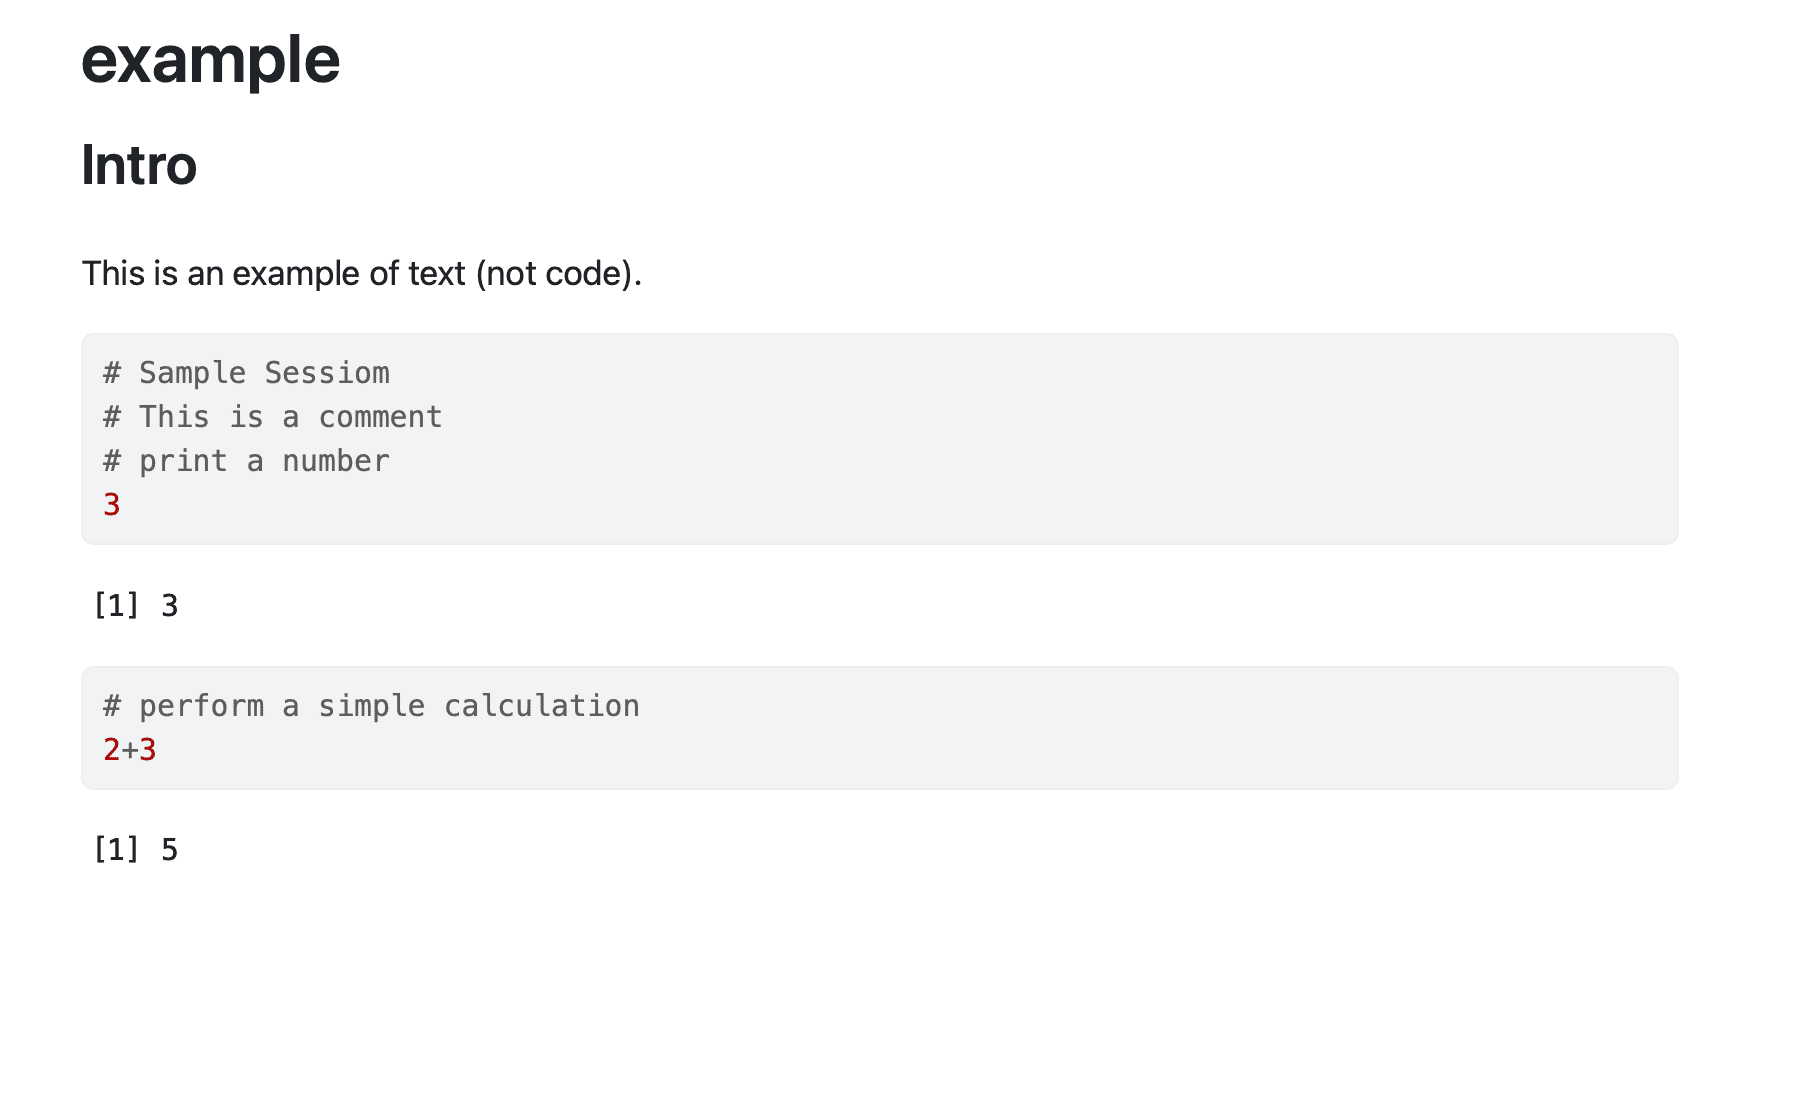This screenshot has height=1112, width=1812.
Task: Click the word "number" in the first code block
Action: 336,461
